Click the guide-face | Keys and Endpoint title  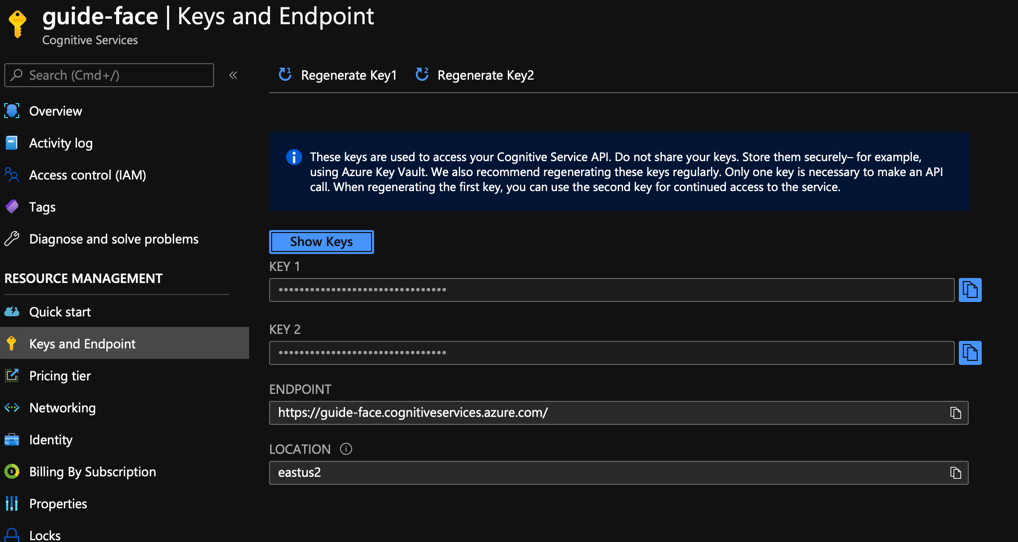208,16
